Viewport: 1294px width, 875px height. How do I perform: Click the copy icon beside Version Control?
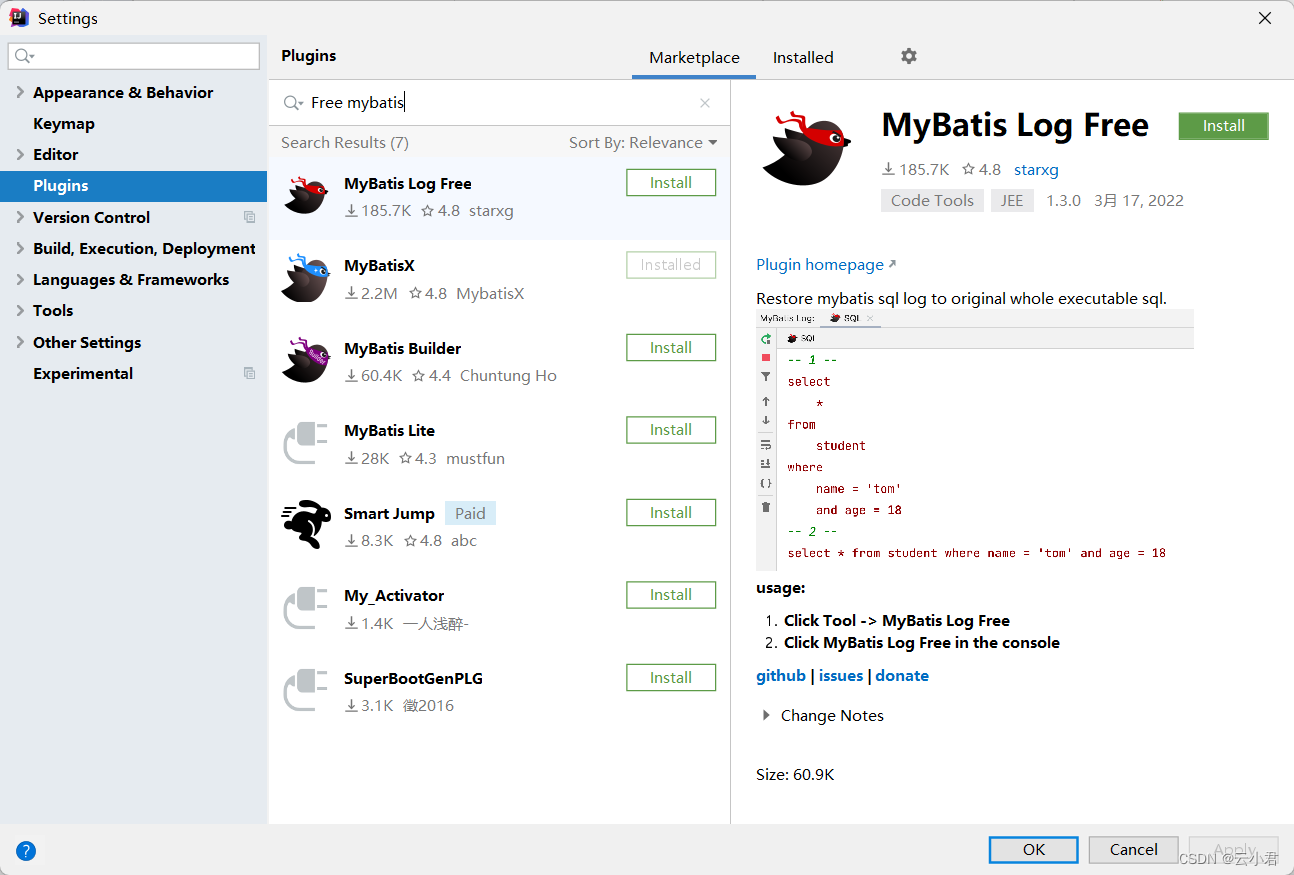click(x=250, y=217)
